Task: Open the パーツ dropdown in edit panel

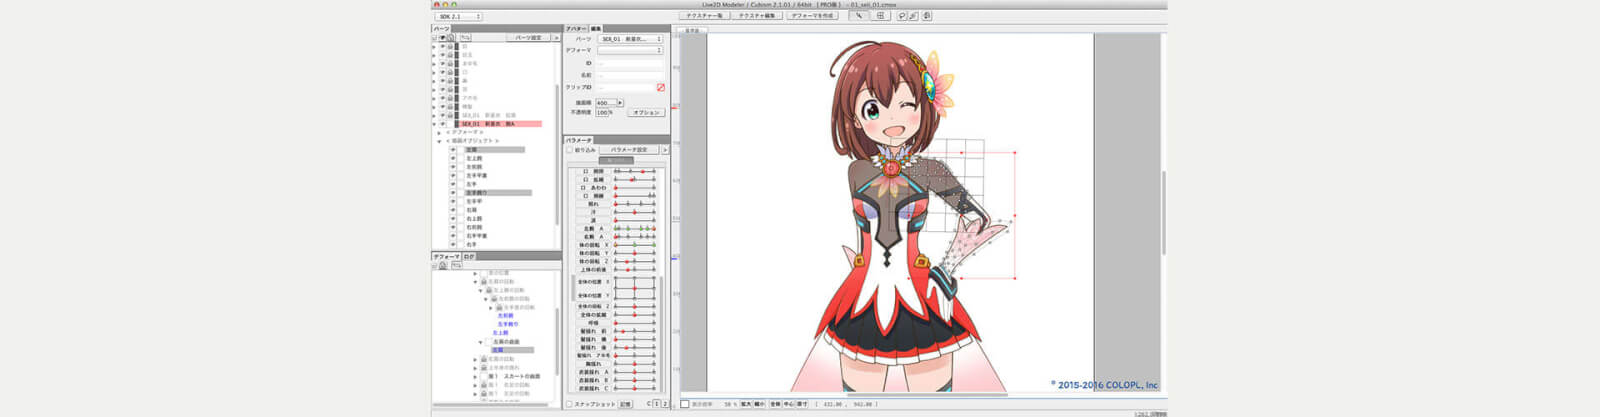Action: [x=629, y=39]
